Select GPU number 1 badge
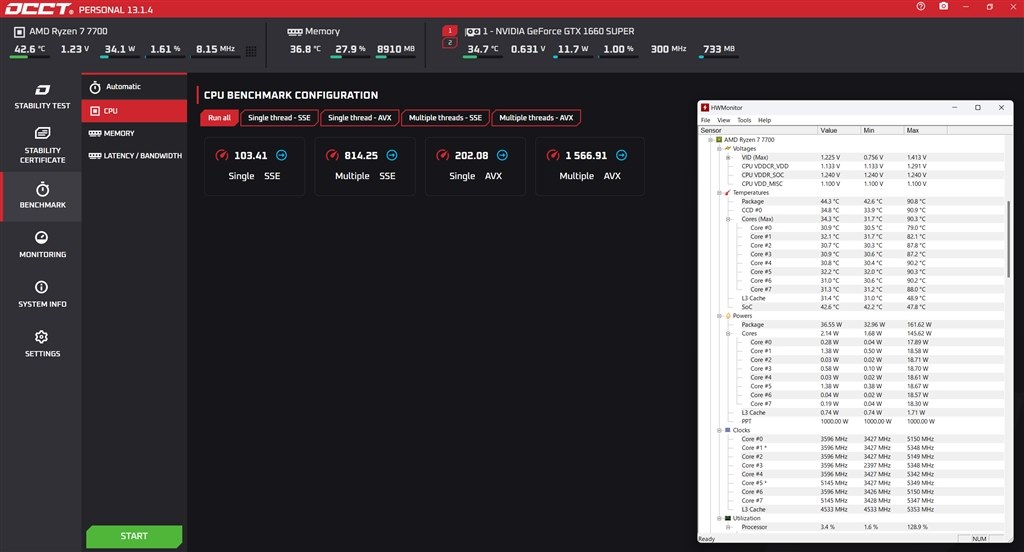This screenshot has width=1024, height=552. pyautogui.click(x=449, y=31)
